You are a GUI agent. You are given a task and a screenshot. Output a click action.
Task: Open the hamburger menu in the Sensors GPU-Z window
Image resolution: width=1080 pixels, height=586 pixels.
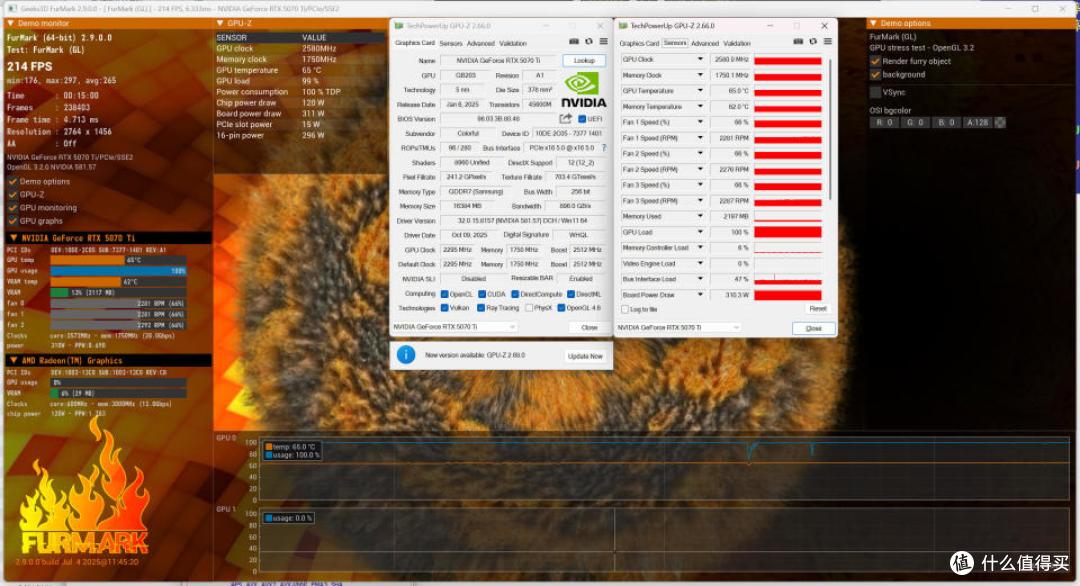827,42
